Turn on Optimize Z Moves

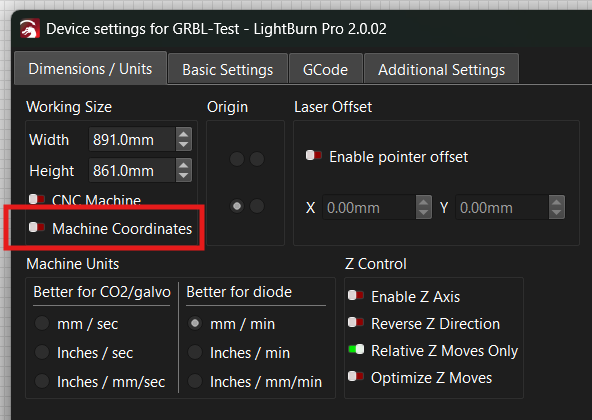click(x=356, y=377)
